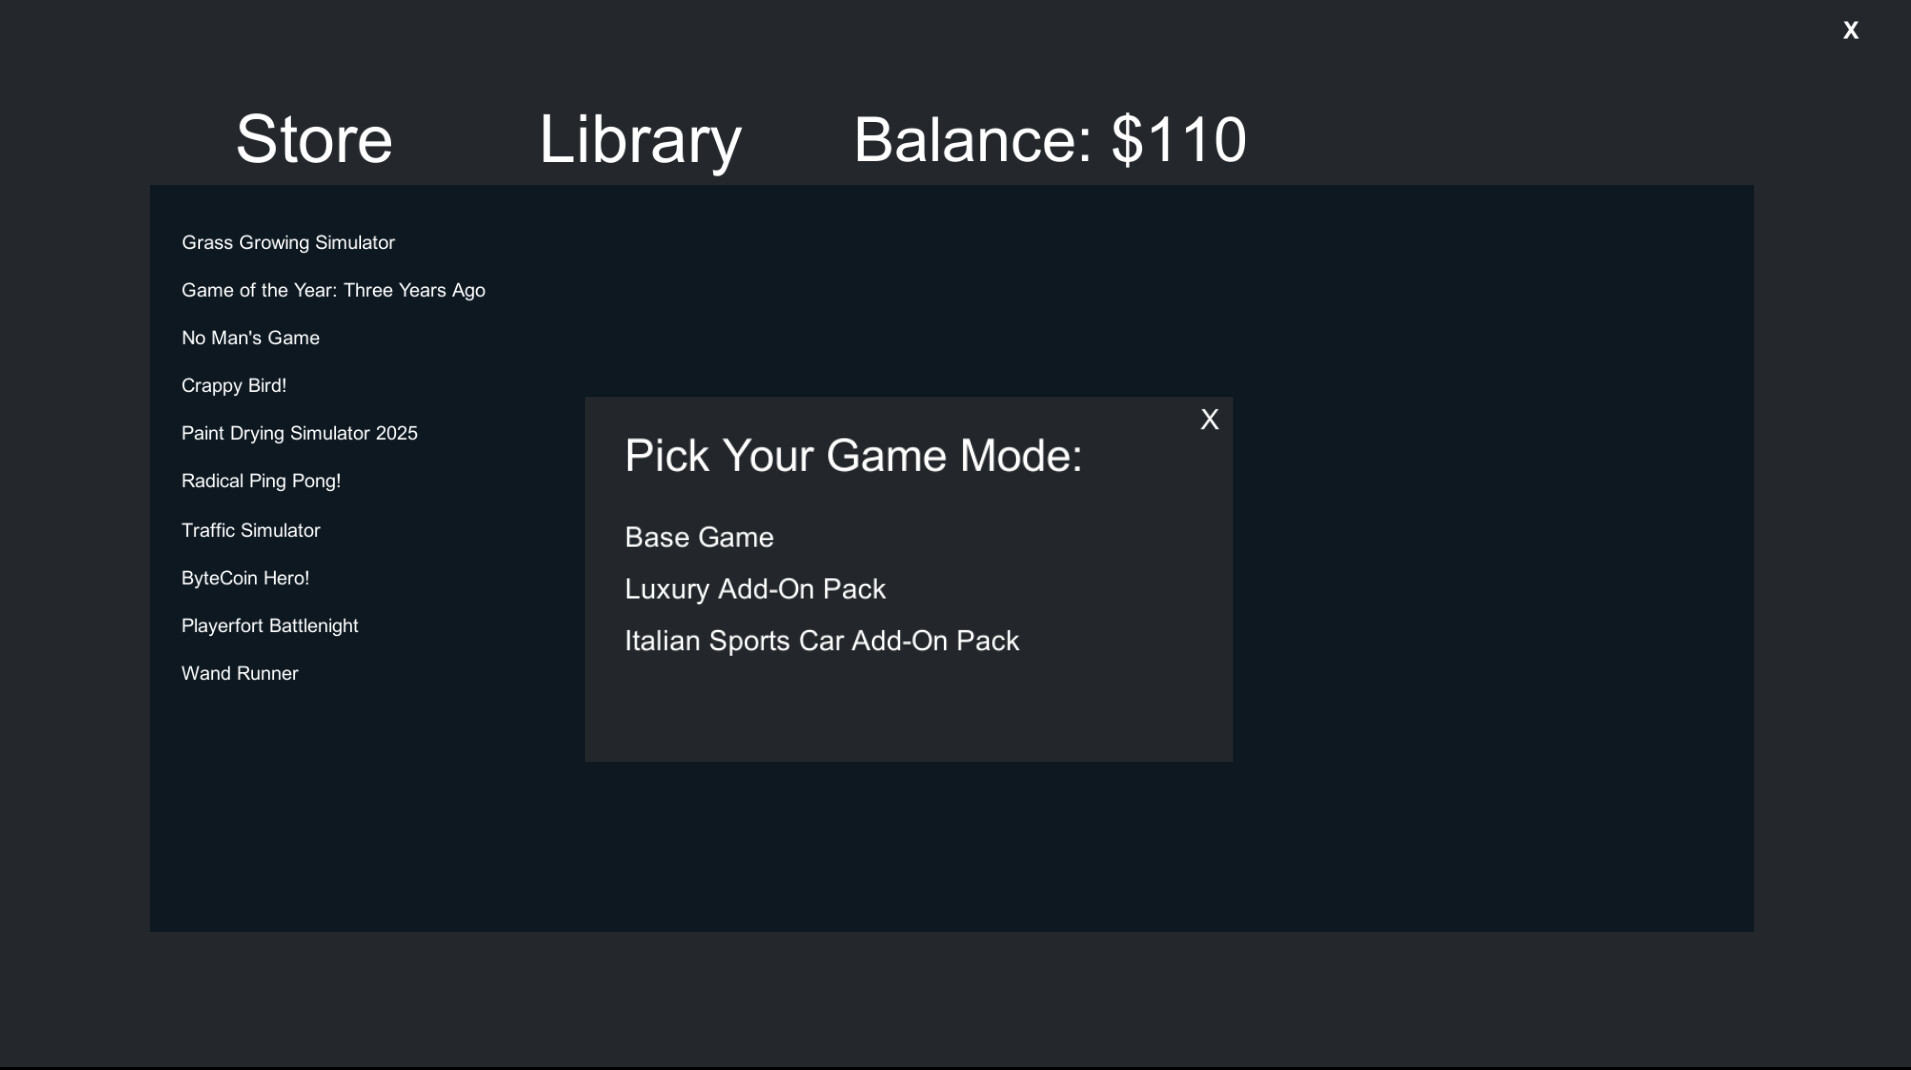Select the Store tab
Viewport: 1911px width, 1070px height.
[313, 139]
